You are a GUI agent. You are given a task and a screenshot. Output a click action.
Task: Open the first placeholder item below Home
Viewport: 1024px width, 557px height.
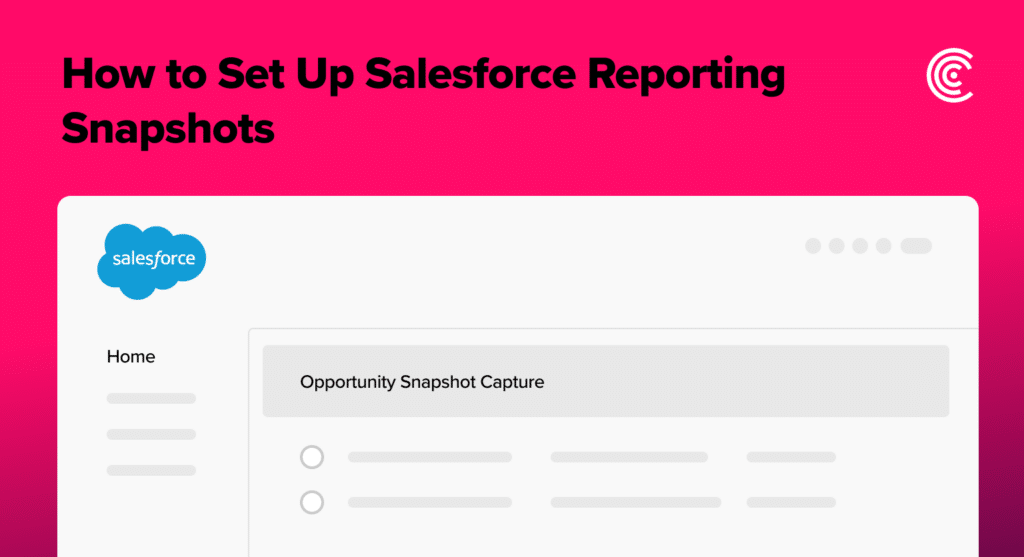point(152,398)
